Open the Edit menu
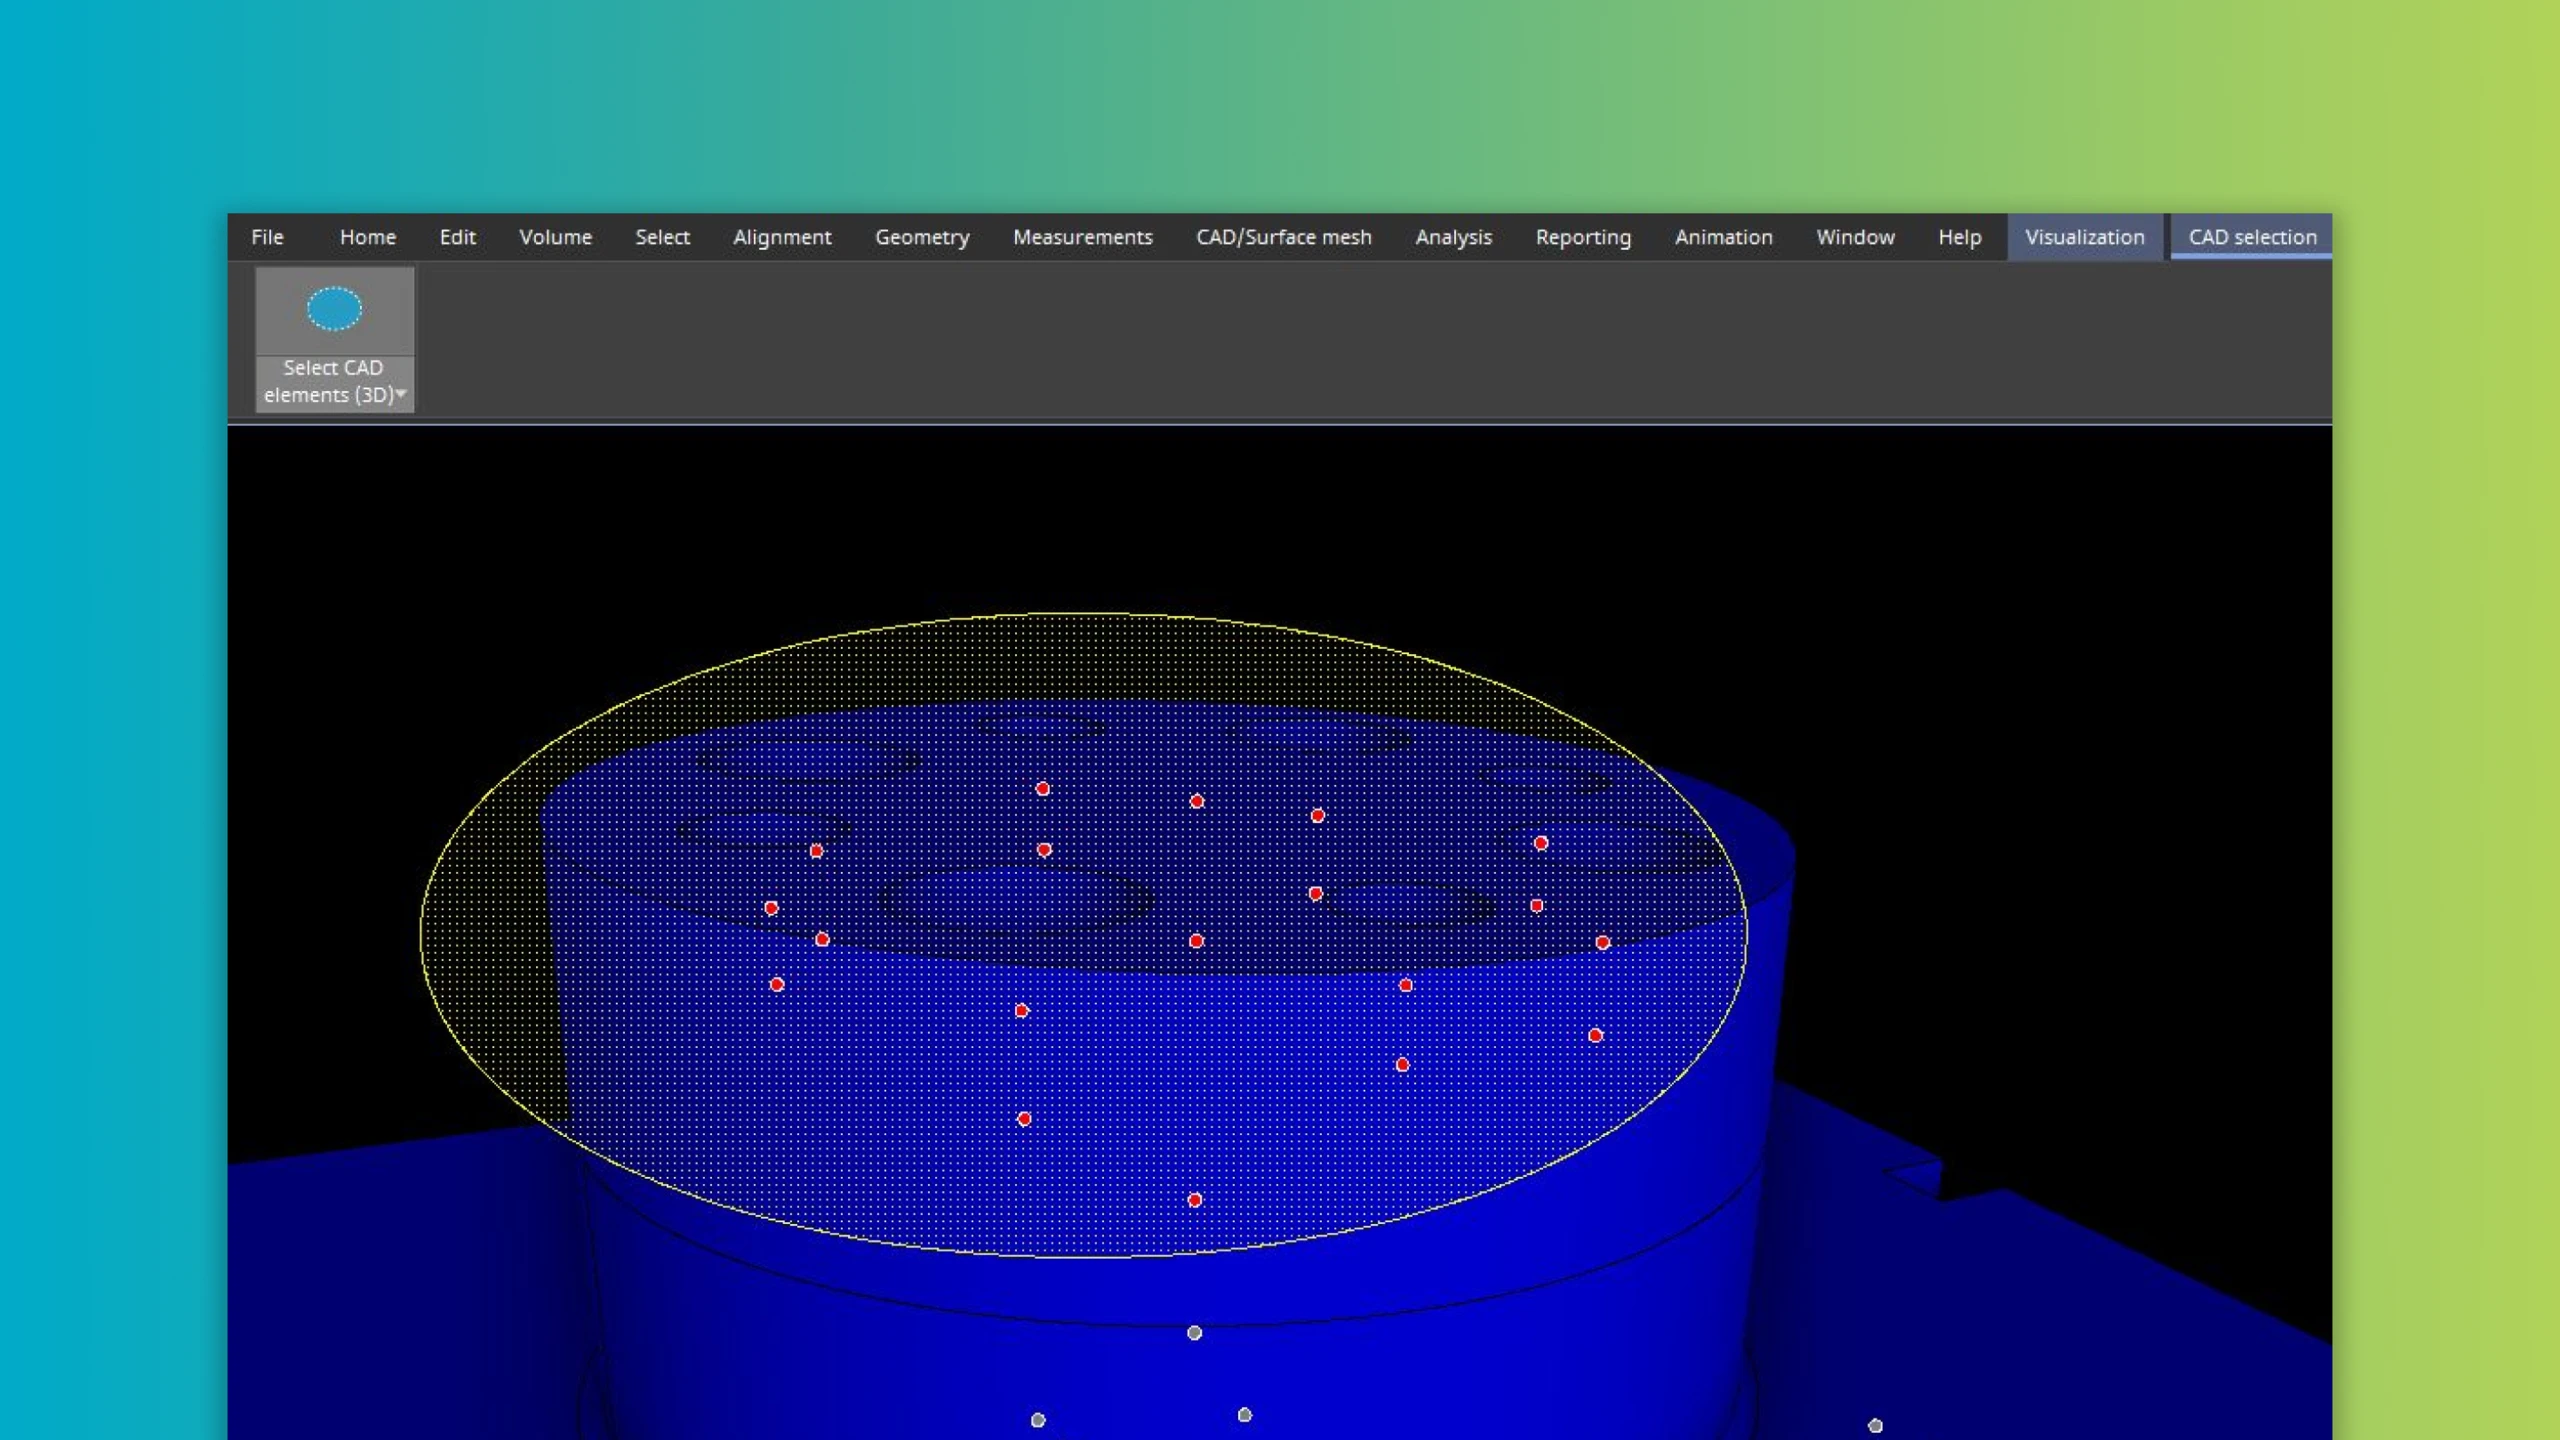 457,237
